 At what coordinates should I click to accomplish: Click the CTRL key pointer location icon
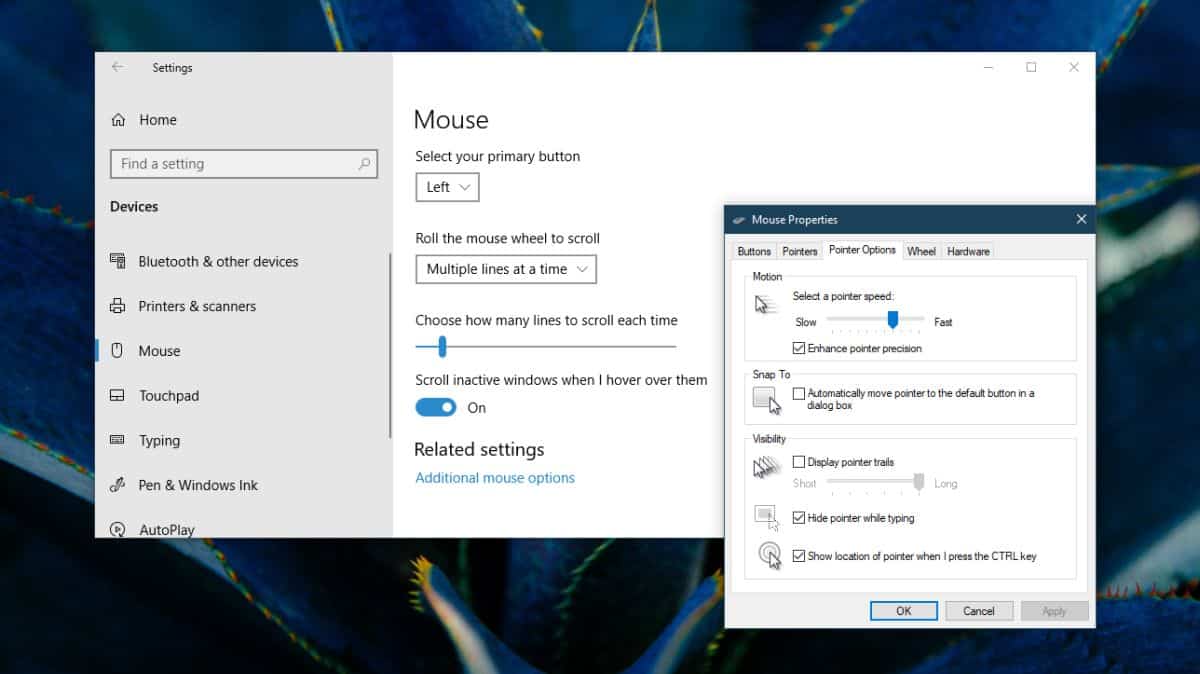point(769,555)
